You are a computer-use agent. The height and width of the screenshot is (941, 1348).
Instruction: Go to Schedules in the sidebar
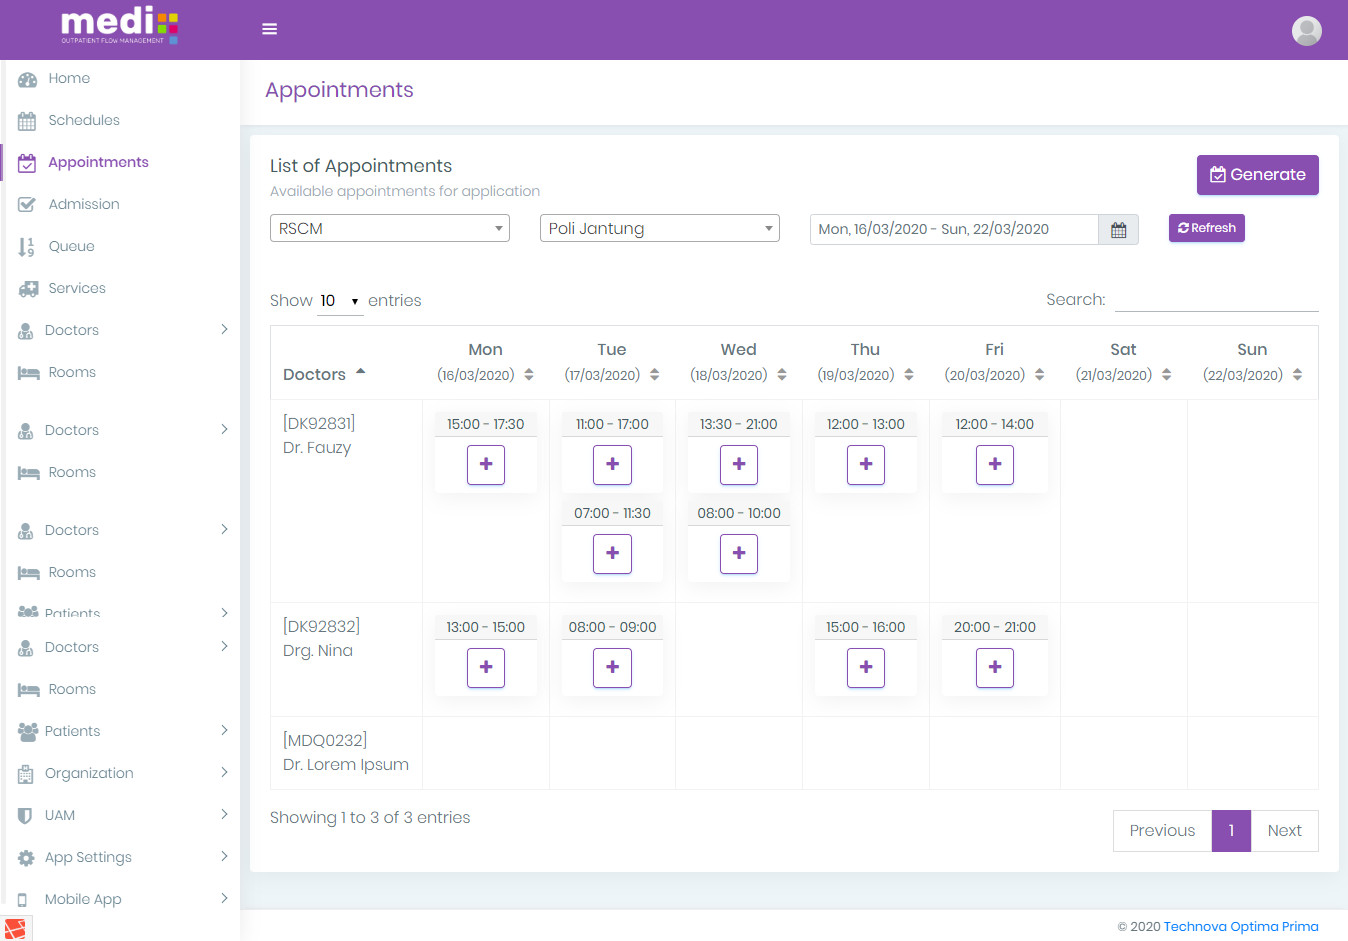[x=84, y=120]
